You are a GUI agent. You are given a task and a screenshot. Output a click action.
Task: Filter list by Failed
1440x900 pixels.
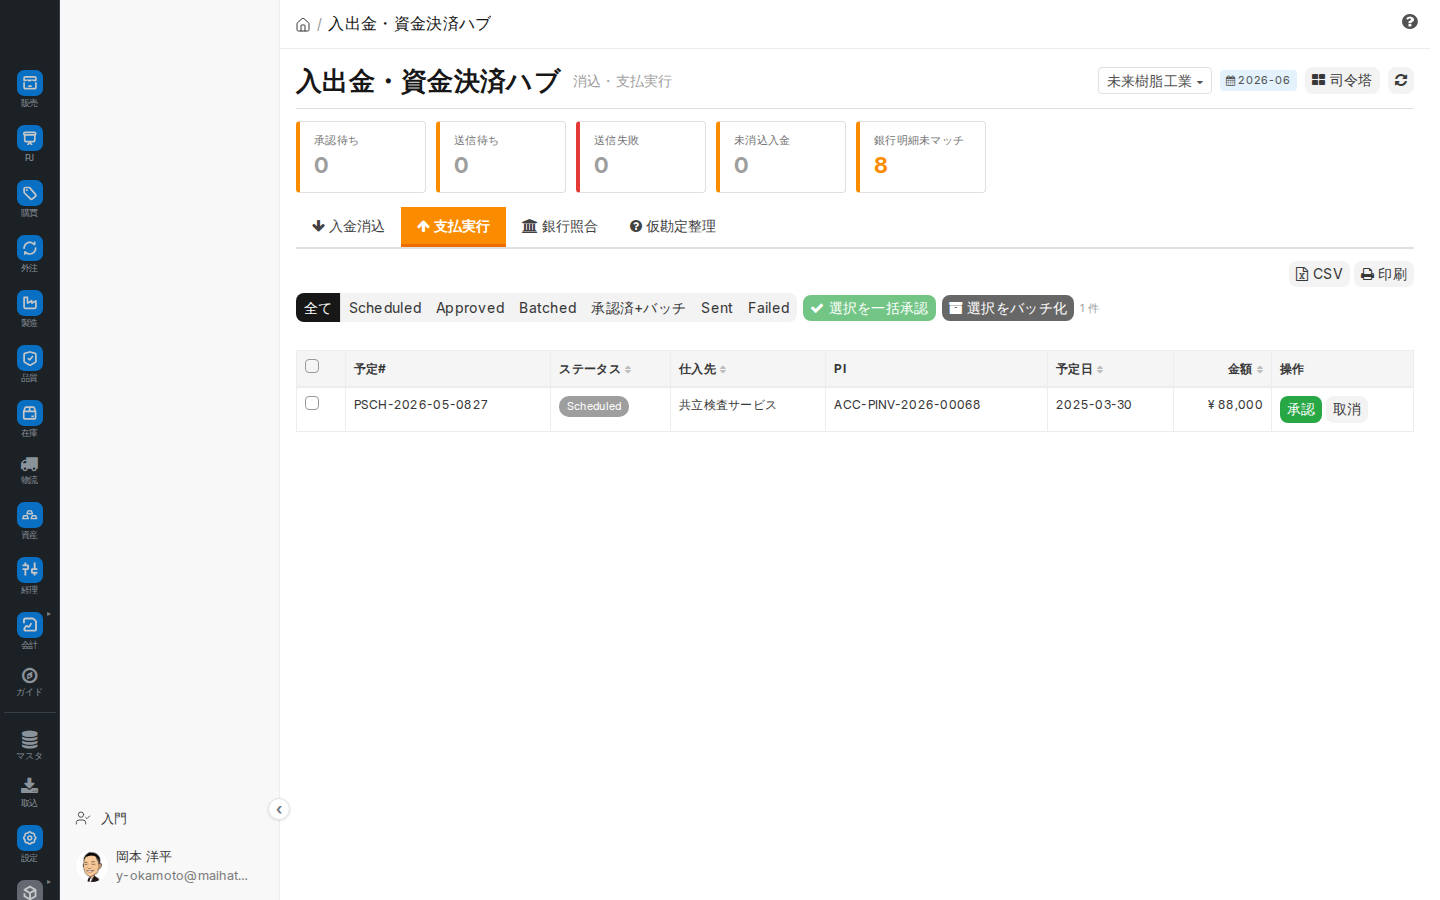coord(769,308)
